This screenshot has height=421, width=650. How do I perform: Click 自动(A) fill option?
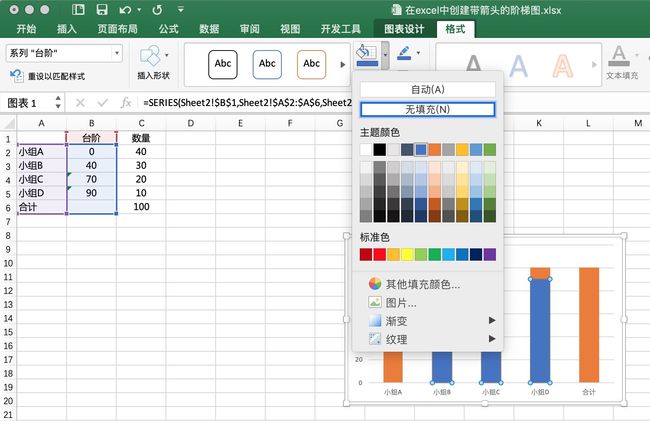(x=427, y=90)
